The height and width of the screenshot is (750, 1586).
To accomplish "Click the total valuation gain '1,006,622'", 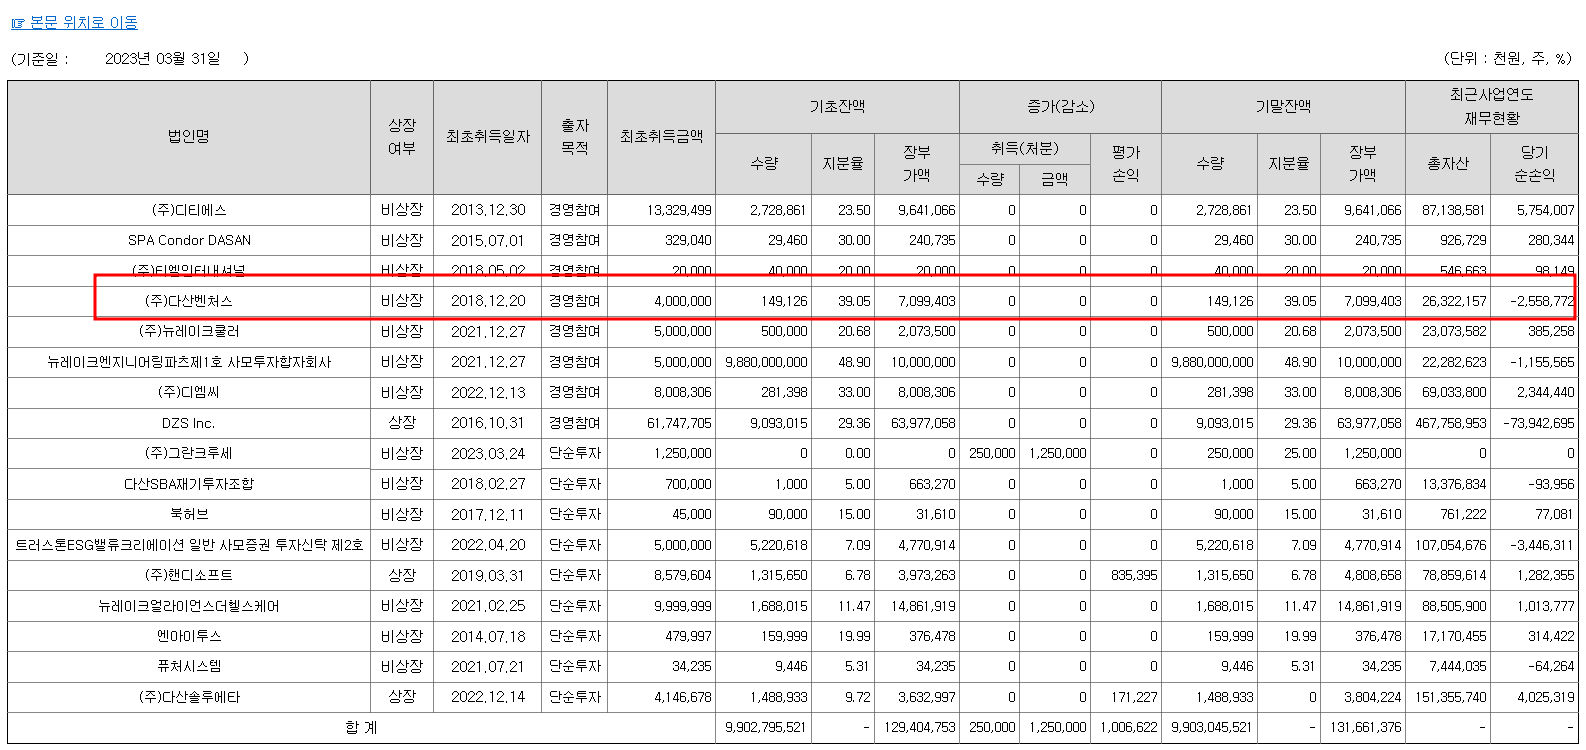I will point(1129,727).
